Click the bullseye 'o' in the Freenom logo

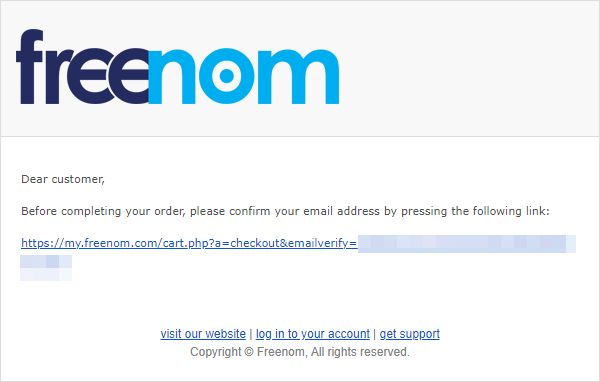(227, 76)
